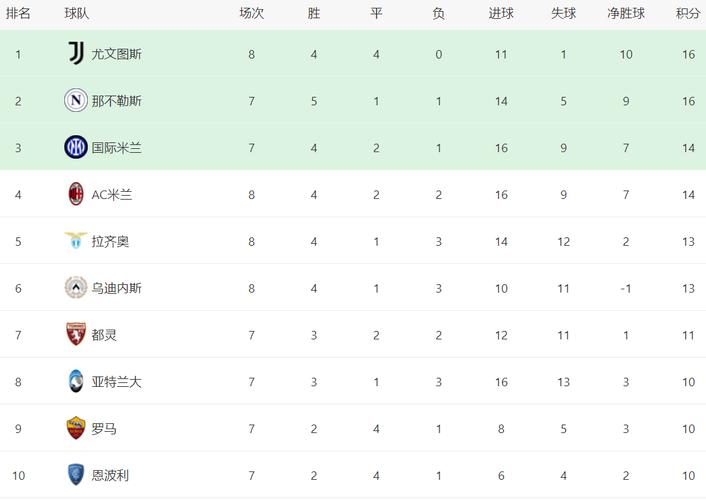The image size is (706, 500).
Task: Select the 场次 column header
Action: coord(252,14)
